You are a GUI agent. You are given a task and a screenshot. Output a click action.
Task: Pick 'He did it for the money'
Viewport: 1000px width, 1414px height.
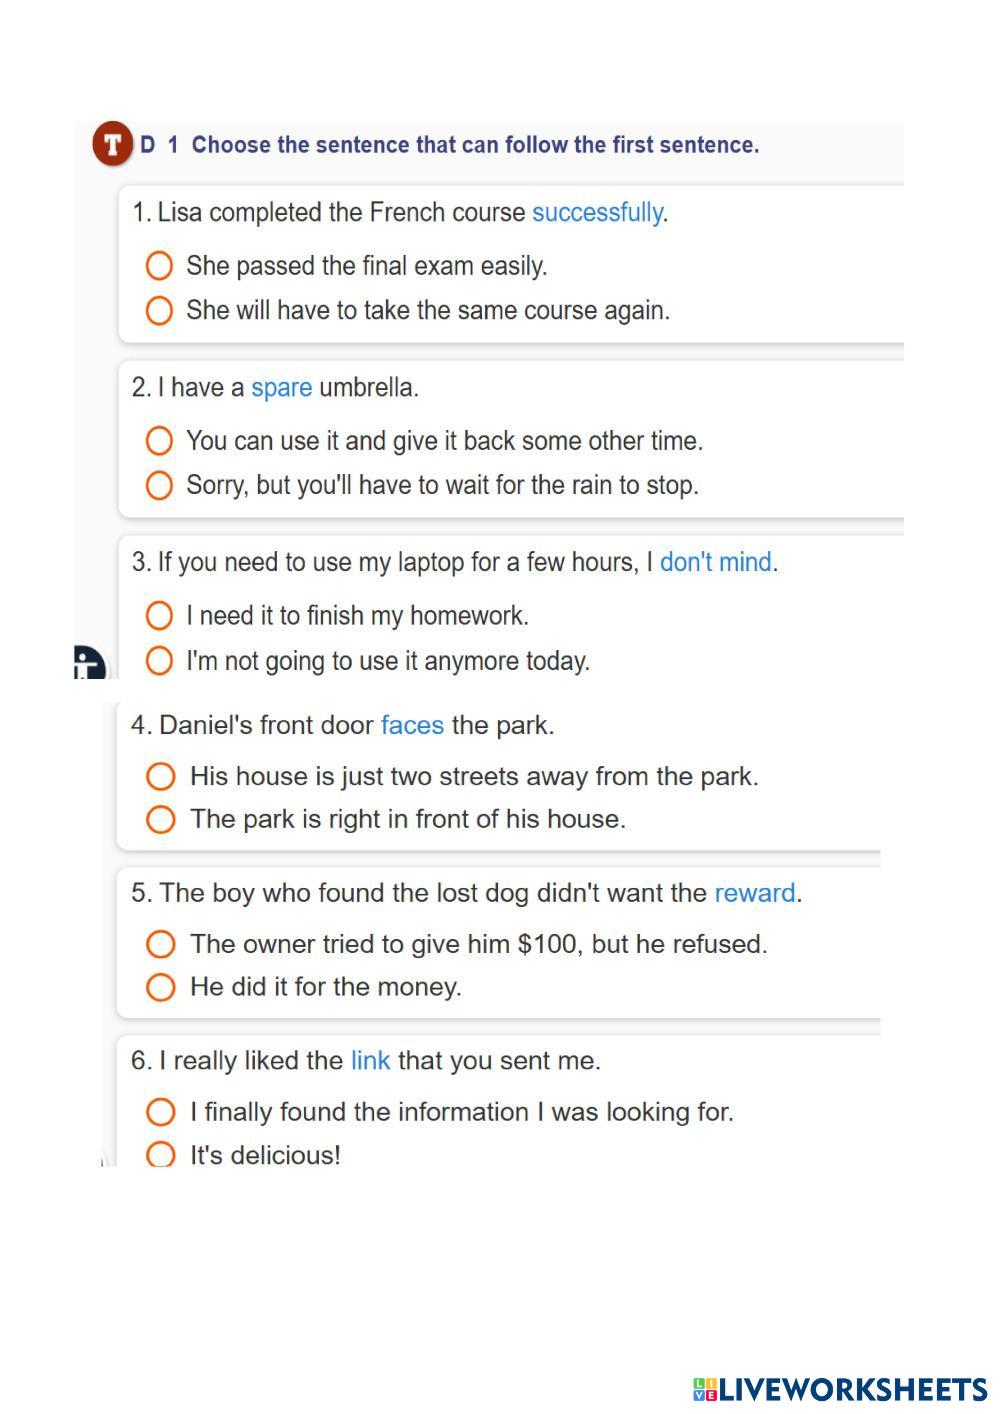pyautogui.click(x=160, y=987)
